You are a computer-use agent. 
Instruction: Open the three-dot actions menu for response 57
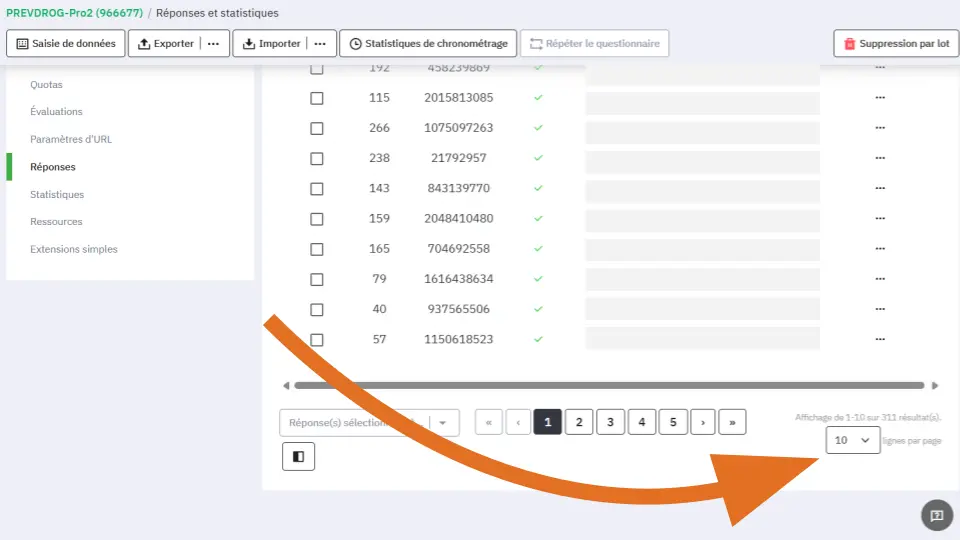880,340
